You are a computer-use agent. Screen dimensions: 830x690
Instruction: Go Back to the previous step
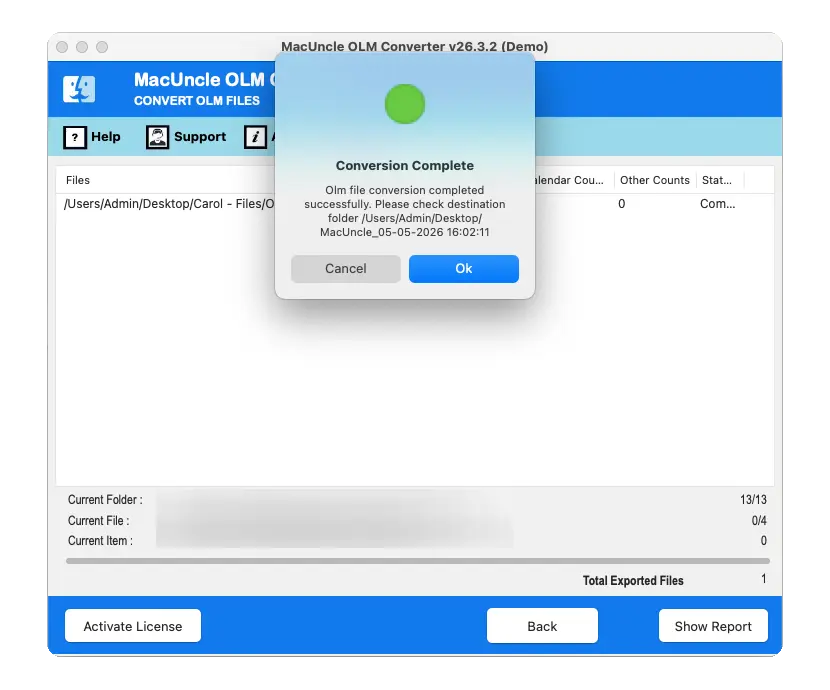pos(542,626)
